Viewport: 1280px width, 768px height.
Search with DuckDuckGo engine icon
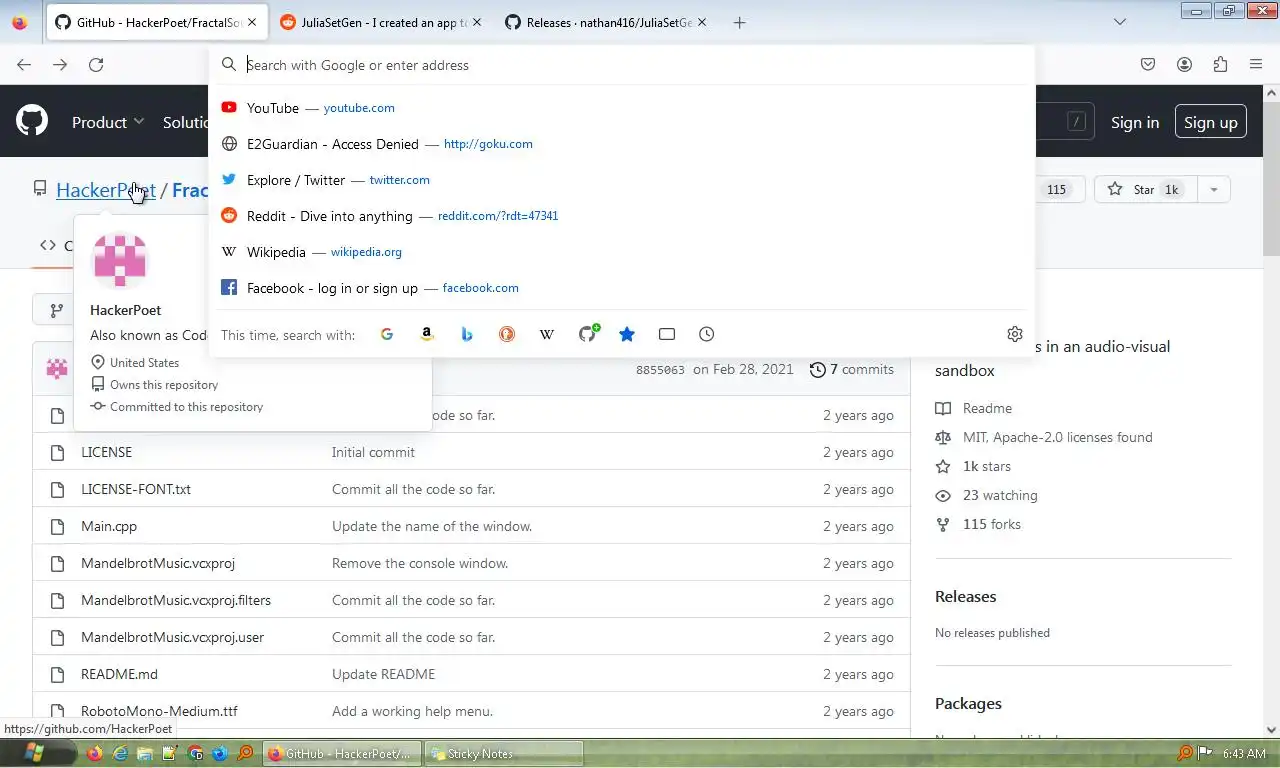pyautogui.click(x=507, y=334)
